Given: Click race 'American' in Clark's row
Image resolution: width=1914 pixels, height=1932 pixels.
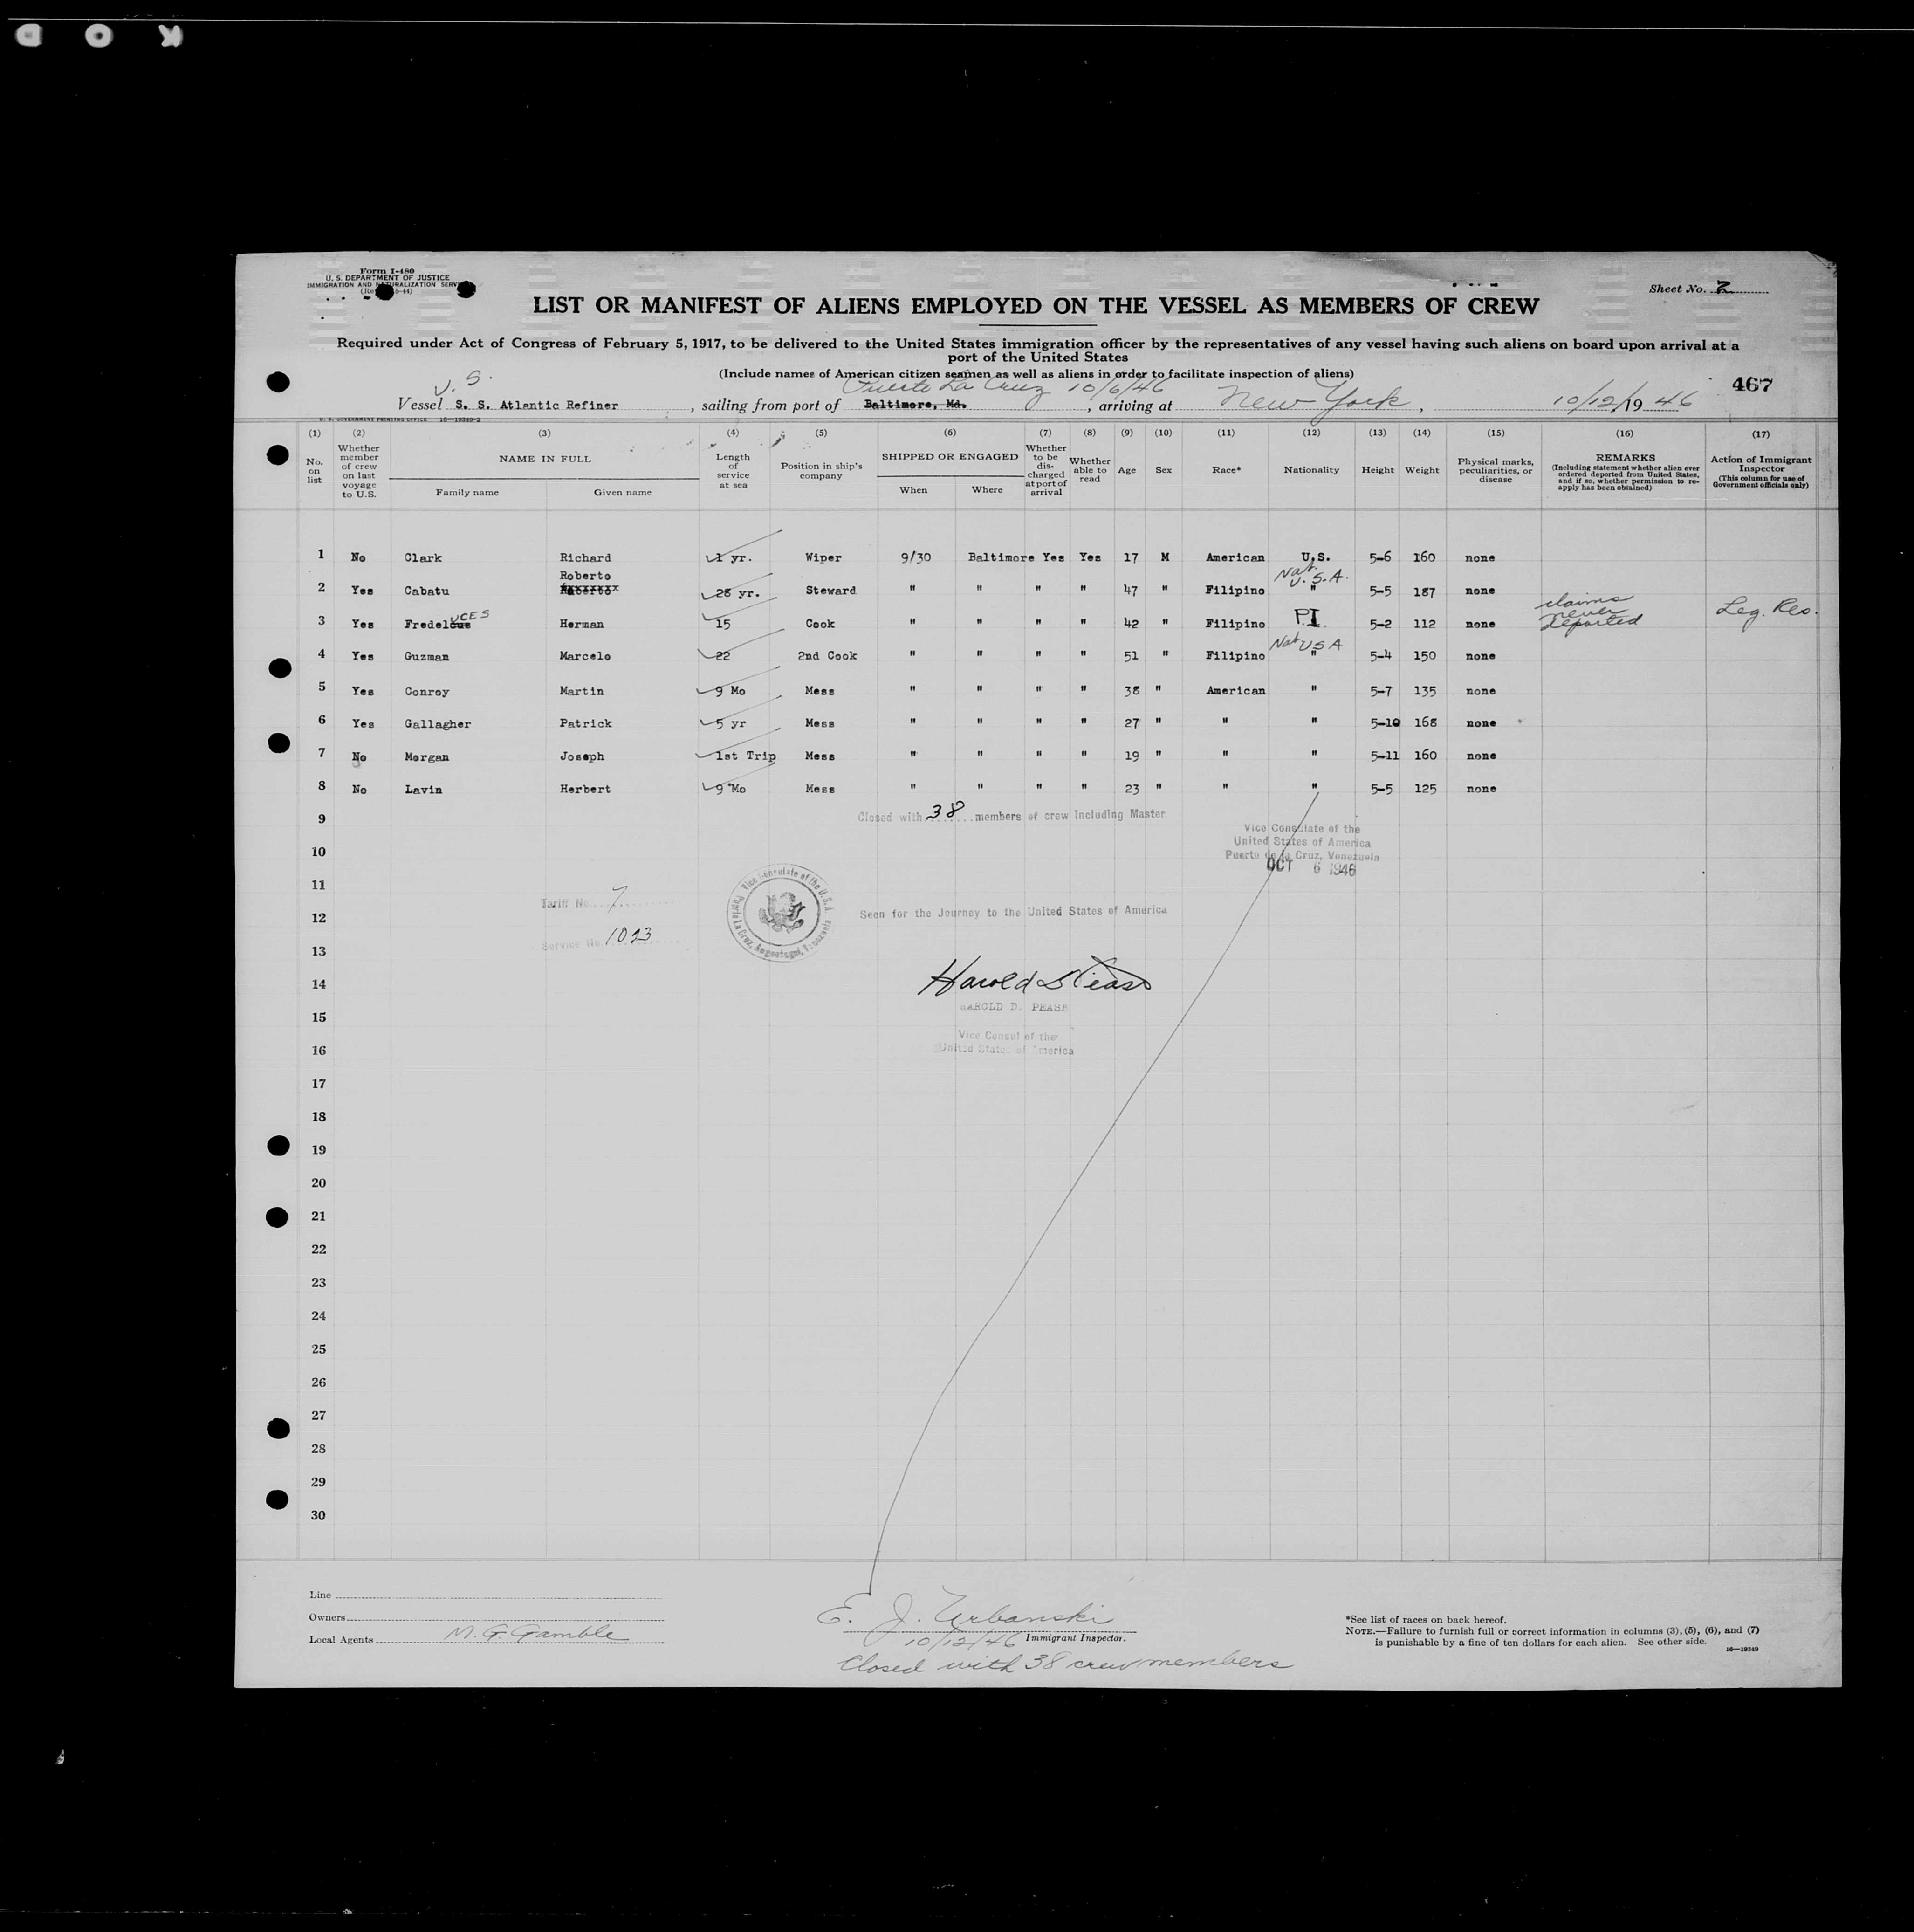Looking at the screenshot, I should [x=1235, y=558].
